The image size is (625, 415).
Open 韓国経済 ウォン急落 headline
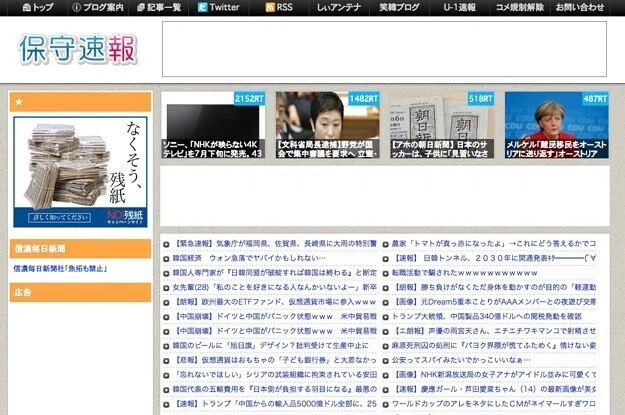point(249,258)
